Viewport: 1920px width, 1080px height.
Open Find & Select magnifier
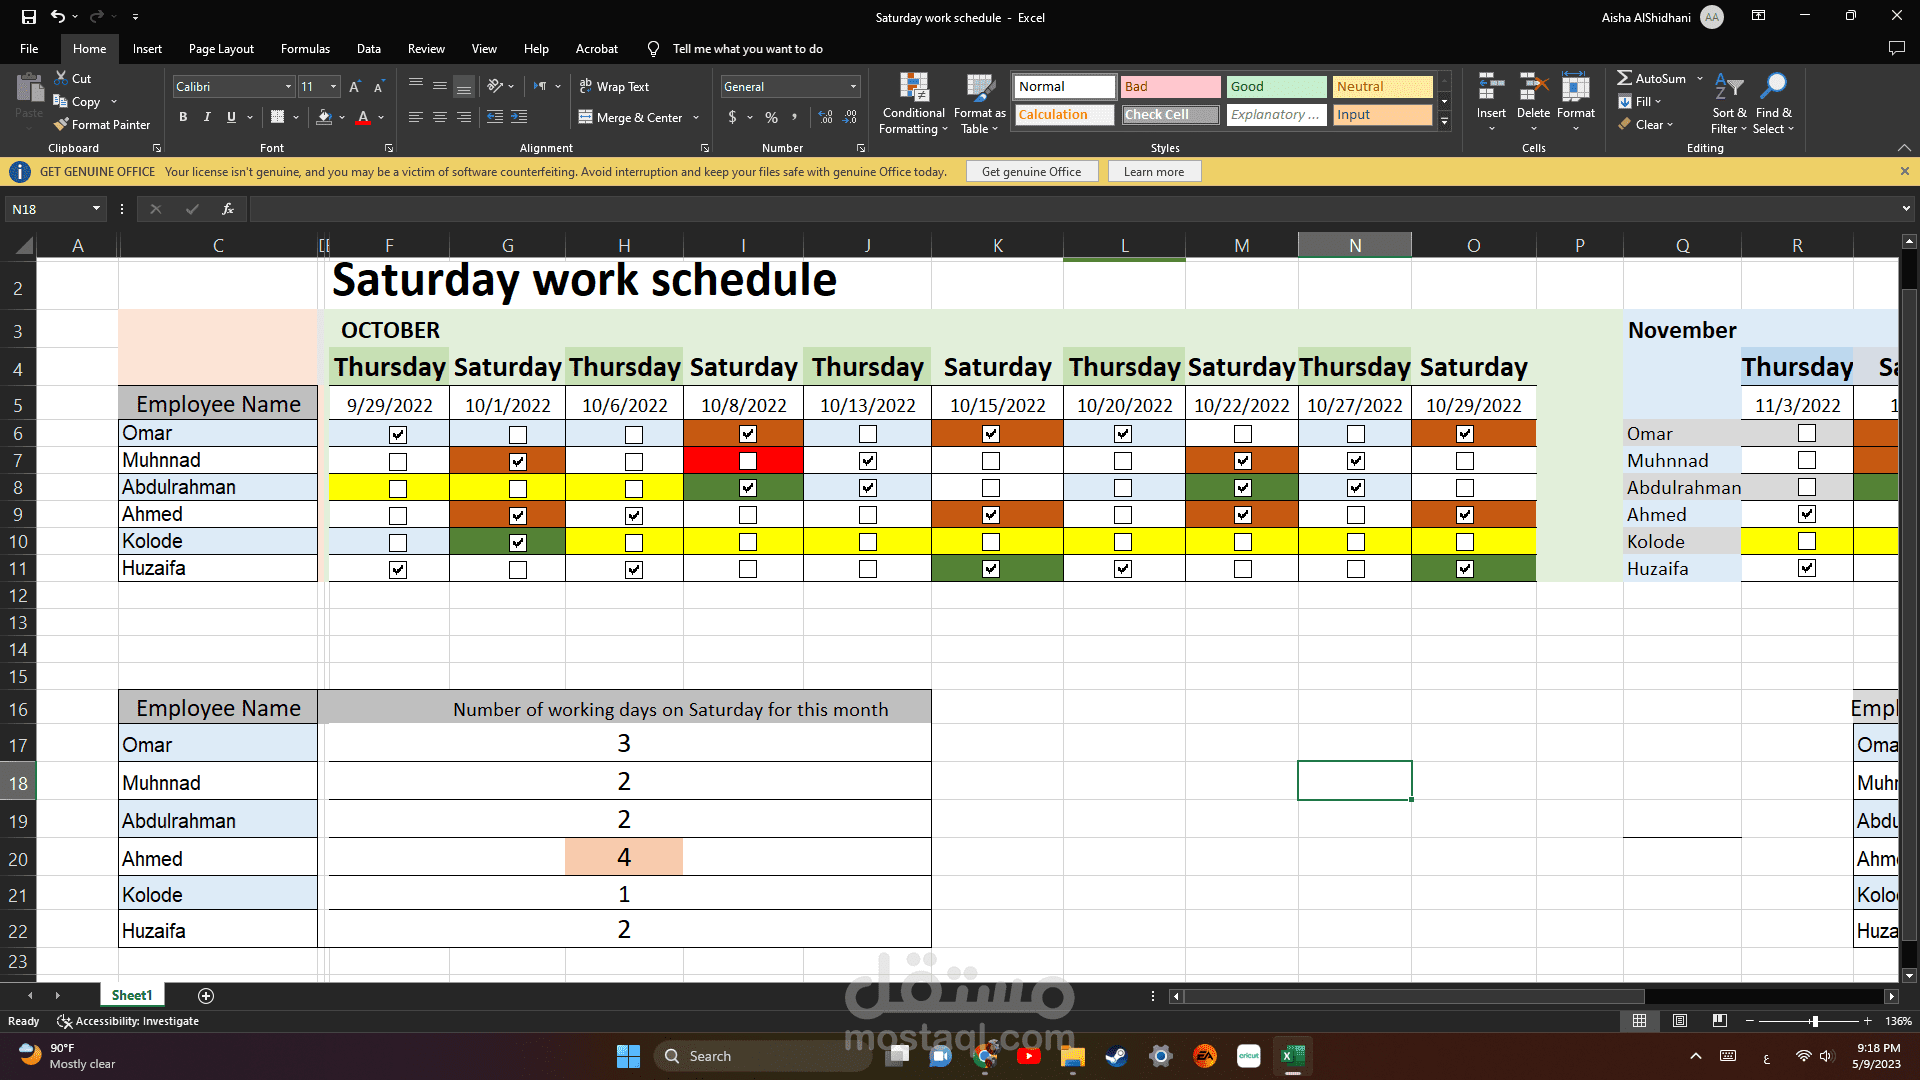point(1774,104)
